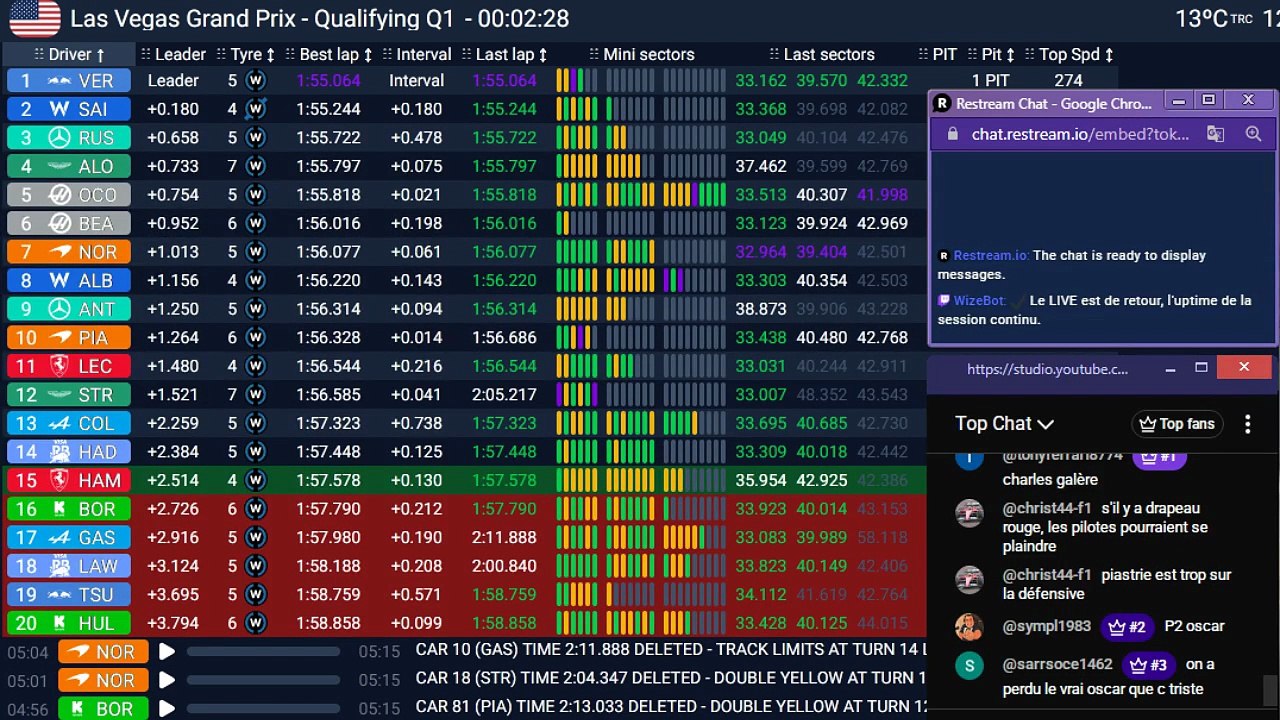Click VER best lap 1:55.064
The height and width of the screenshot is (720, 1280).
(x=328, y=80)
